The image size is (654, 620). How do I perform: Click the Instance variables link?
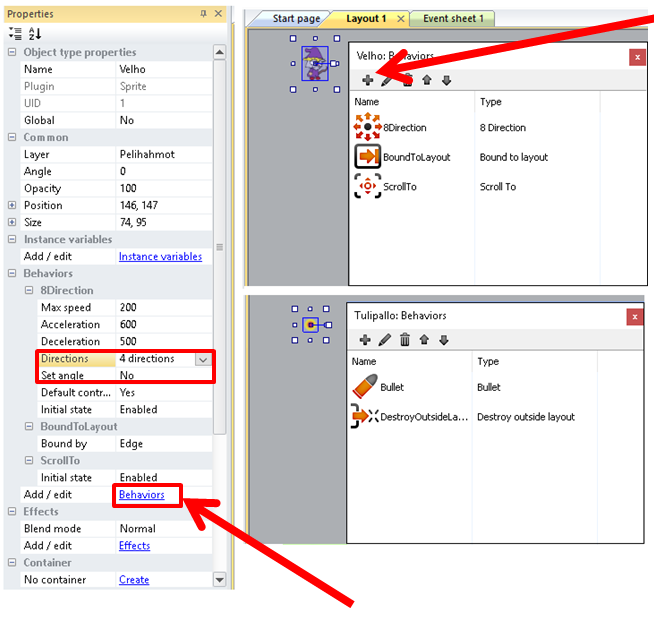point(160,257)
